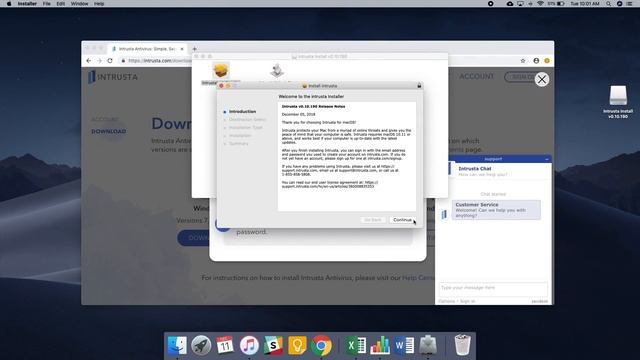This screenshot has height=360, width=640.
Task: Open Launchpad from the dock
Action: coord(201,346)
